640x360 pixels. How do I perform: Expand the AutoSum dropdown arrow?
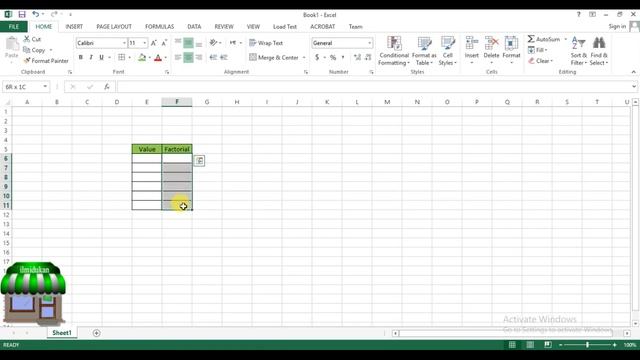tap(565, 39)
